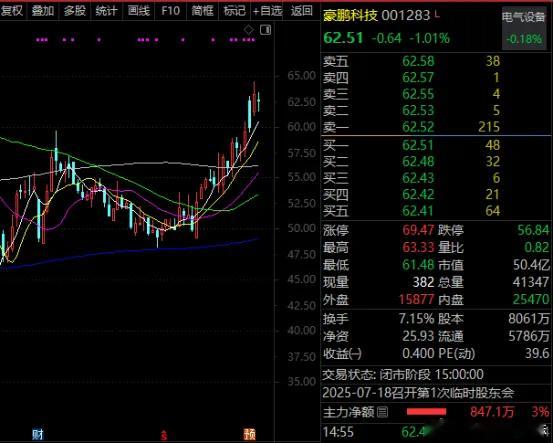The image size is (554, 443).
Task: Click 外盘 value 15877
Action: (x=416, y=299)
